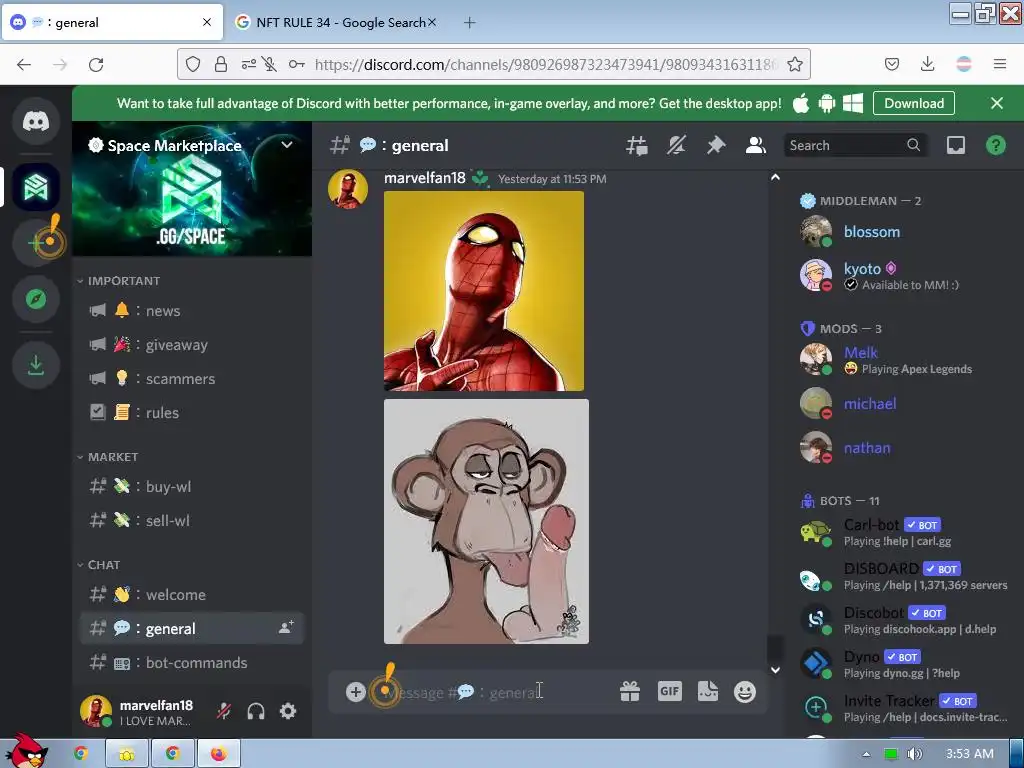Open the Nitro gift icon

pyautogui.click(x=630, y=692)
